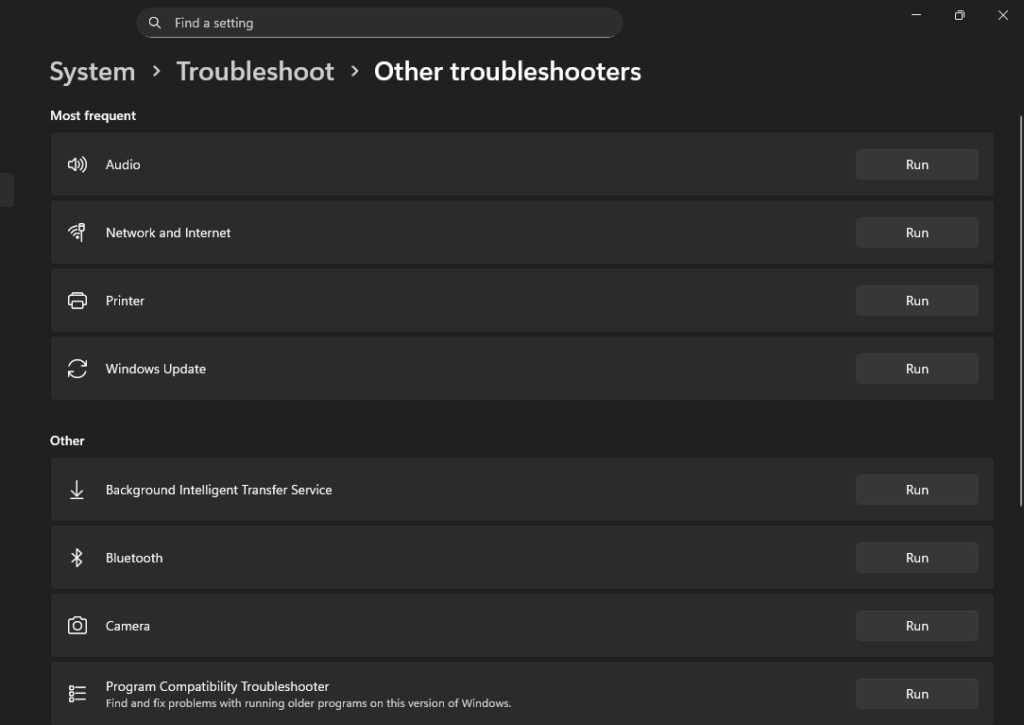Run the Program Compatibility Troubleshooter
The width and height of the screenshot is (1024, 725).
click(x=916, y=693)
